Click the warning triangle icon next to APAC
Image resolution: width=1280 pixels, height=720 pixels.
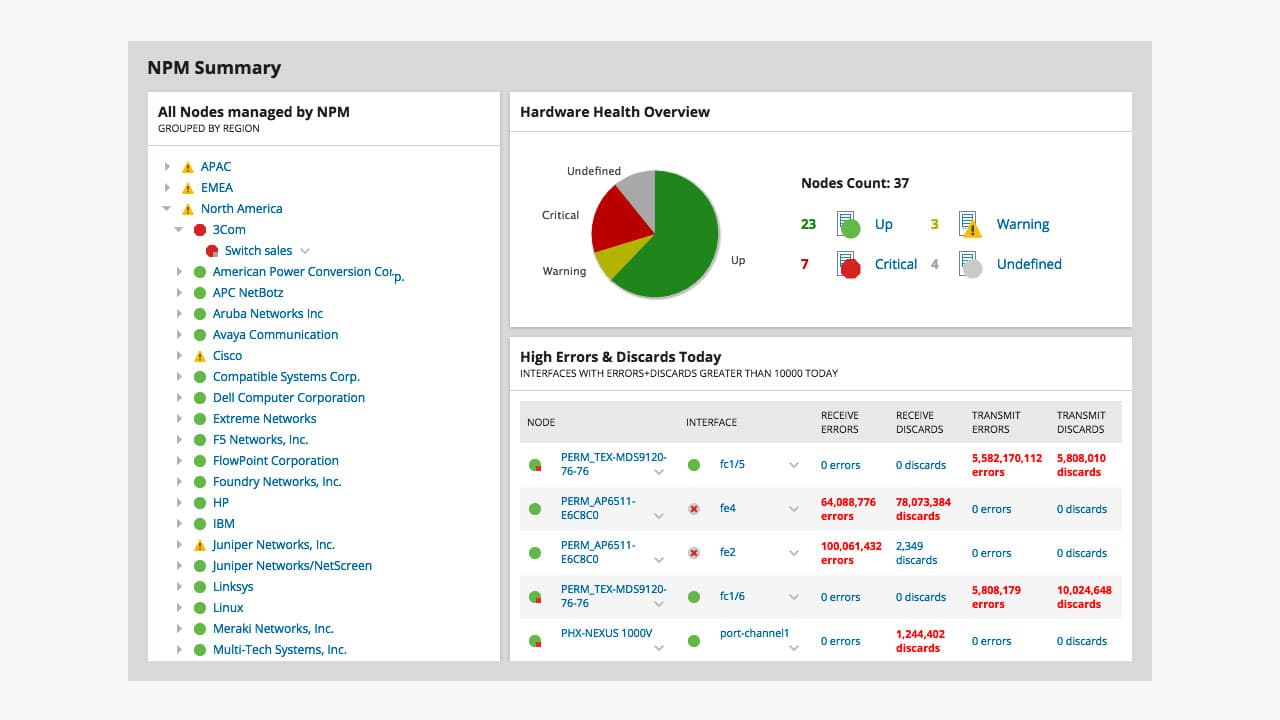(x=186, y=166)
